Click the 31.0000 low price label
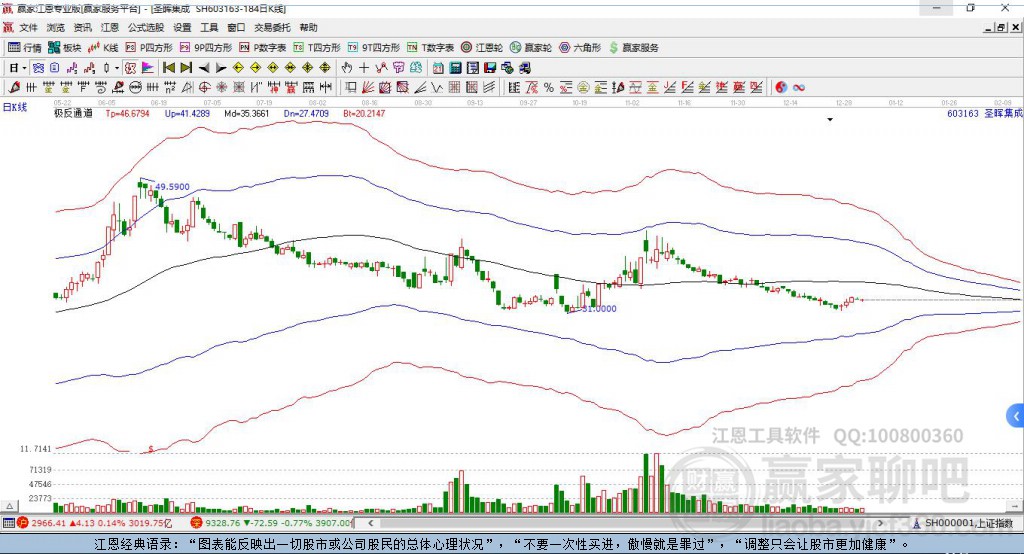This screenshot has height=554, width=1024. (599, 309)
